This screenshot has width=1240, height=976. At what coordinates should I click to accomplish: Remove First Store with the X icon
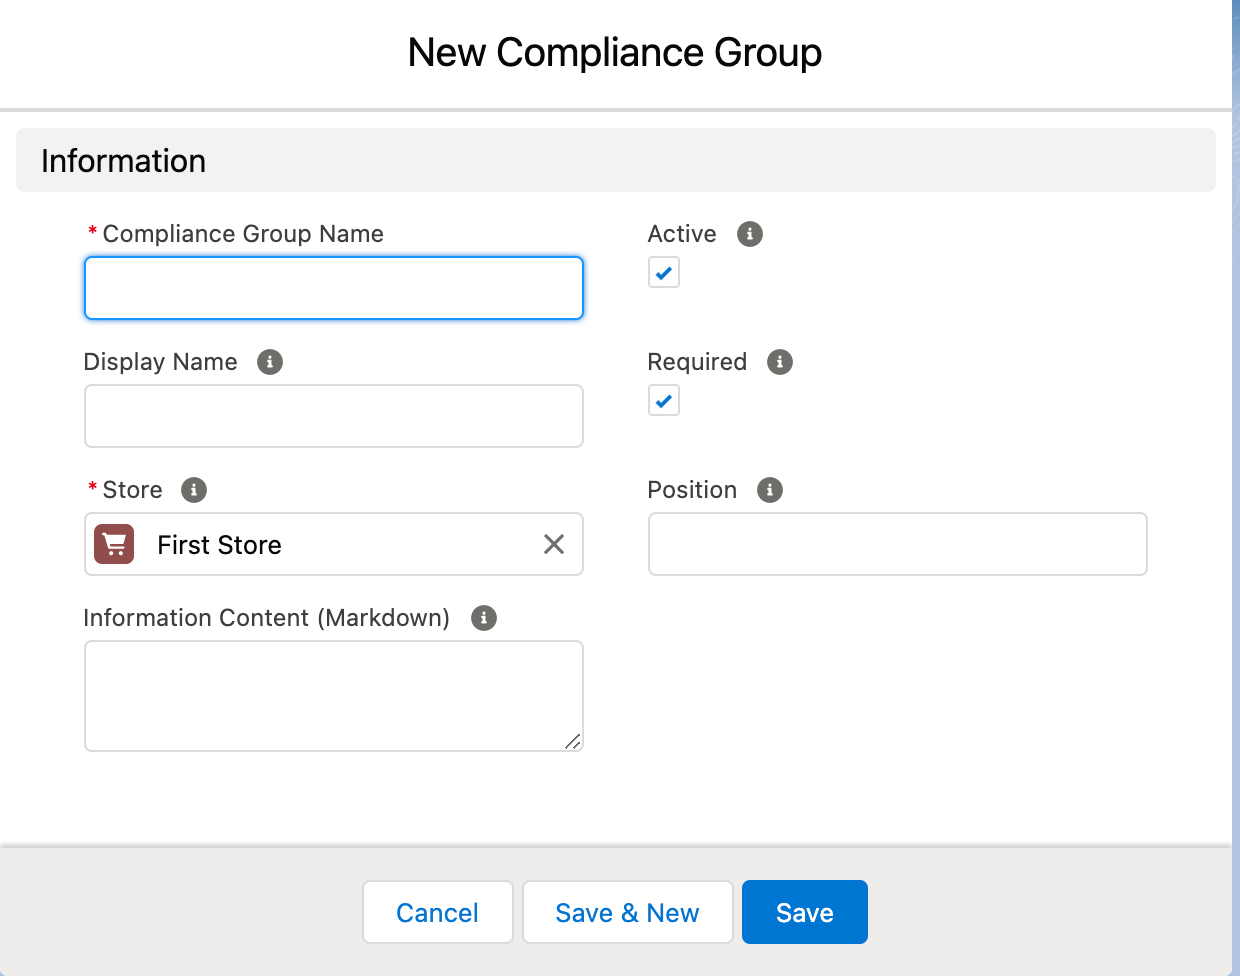(x=554, y=544)
